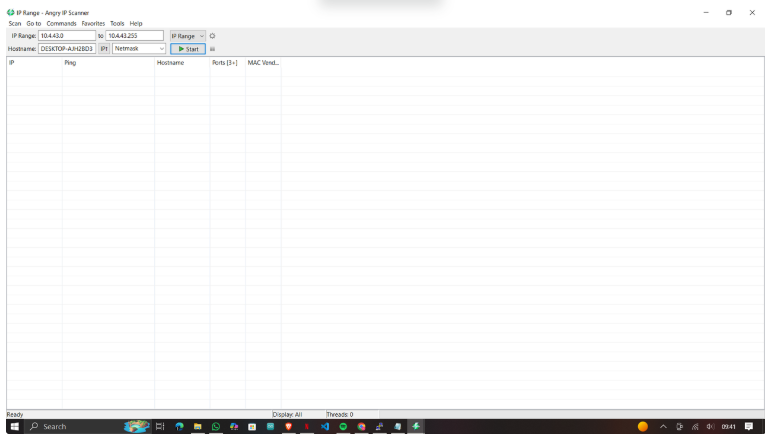The width and height of the screenshot is (774, 438).
Task: Open the Tools menu
Action: tap(117, 24)
